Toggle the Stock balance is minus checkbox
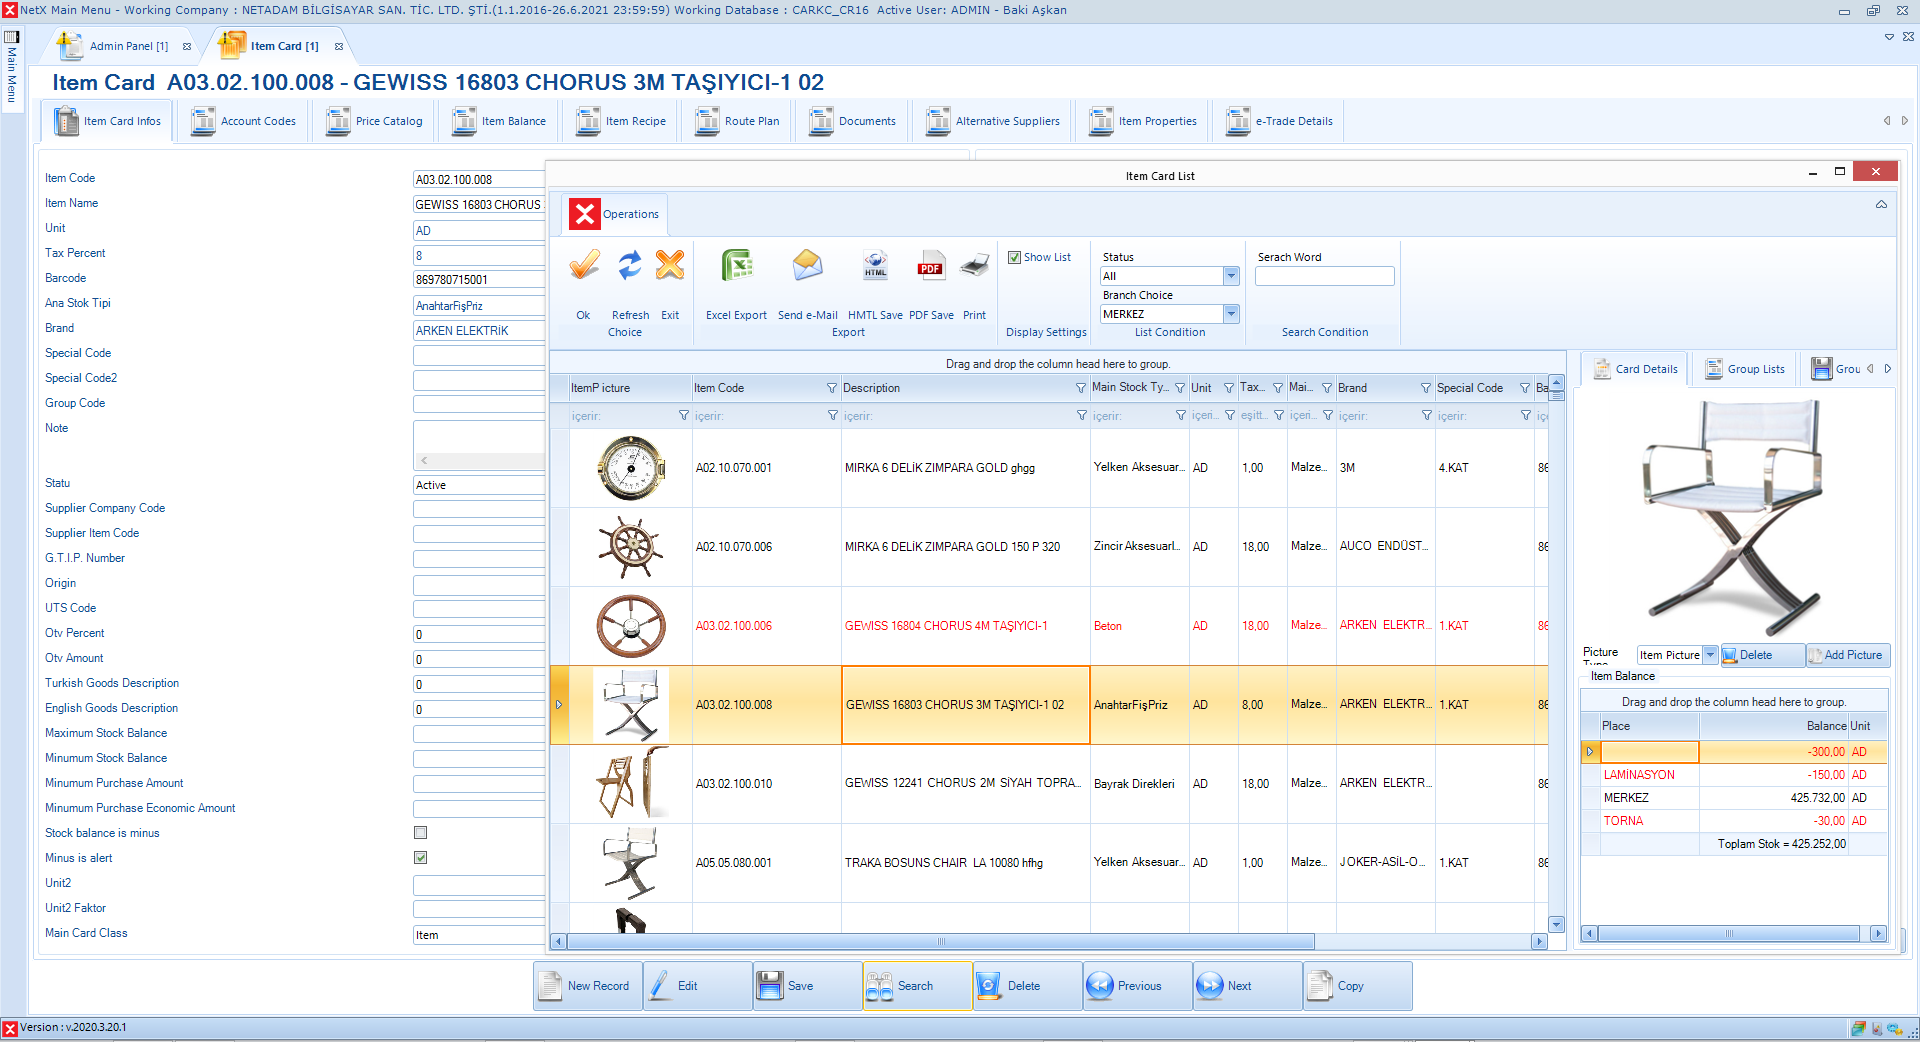Viewport: 1920px width, 1042px height. click(421, 833)
